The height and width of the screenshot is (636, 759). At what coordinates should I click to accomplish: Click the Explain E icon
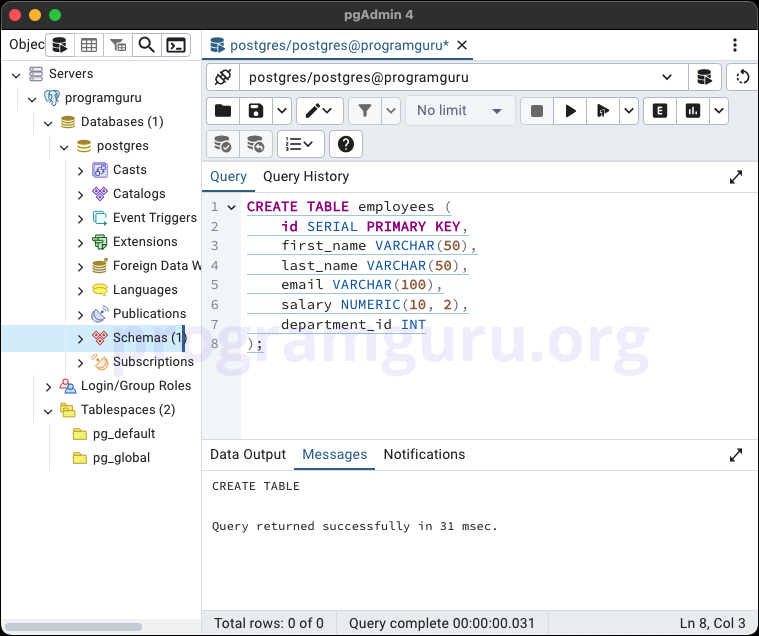tap(660, 111)
